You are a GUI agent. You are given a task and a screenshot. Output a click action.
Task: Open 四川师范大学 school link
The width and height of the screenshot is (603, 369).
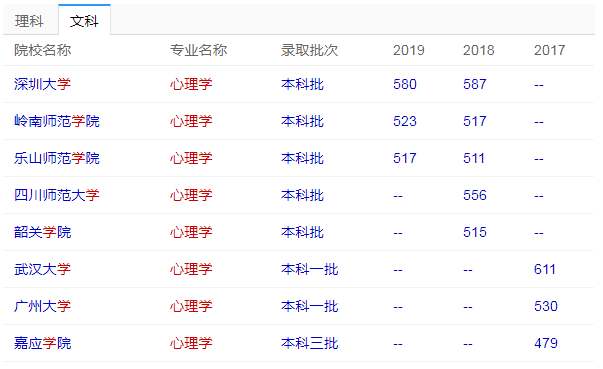tap(57, 195)
